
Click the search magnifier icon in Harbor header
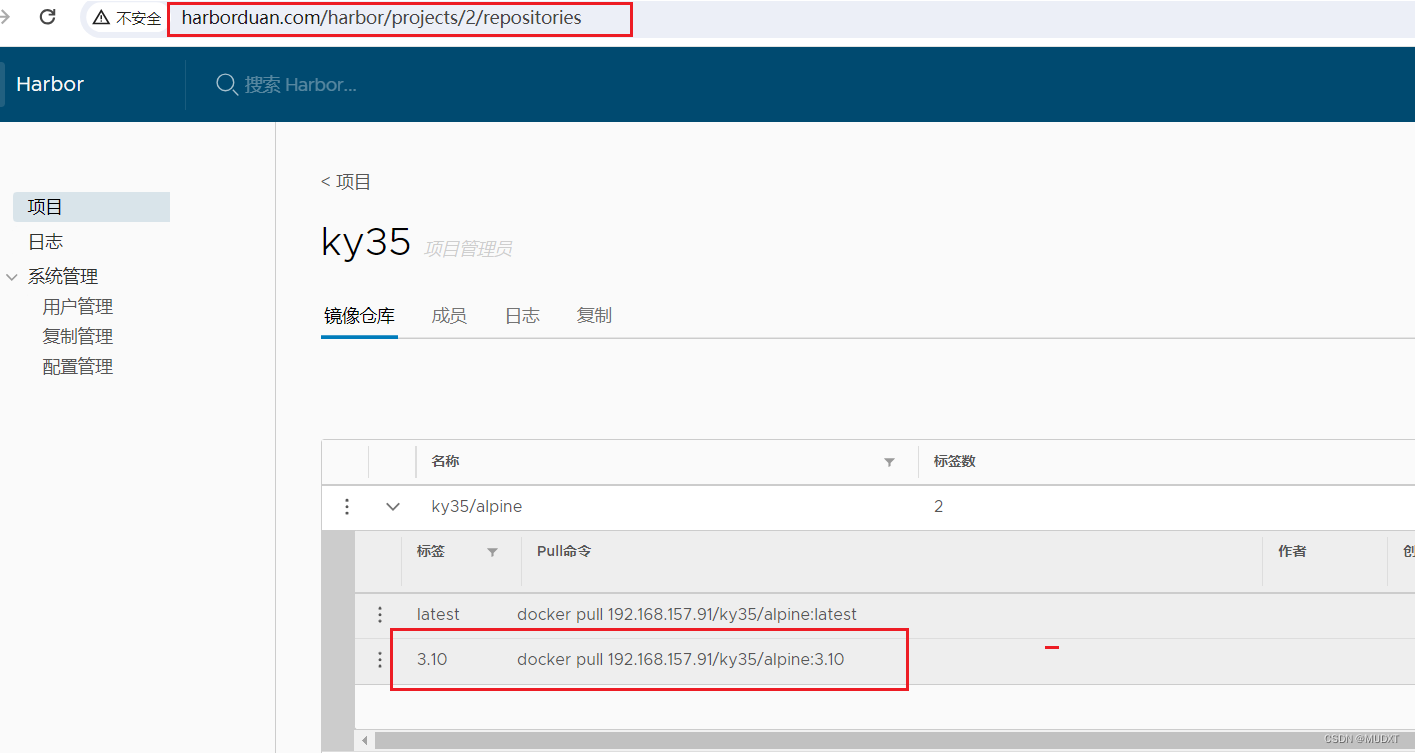click(x=227, y=84)
